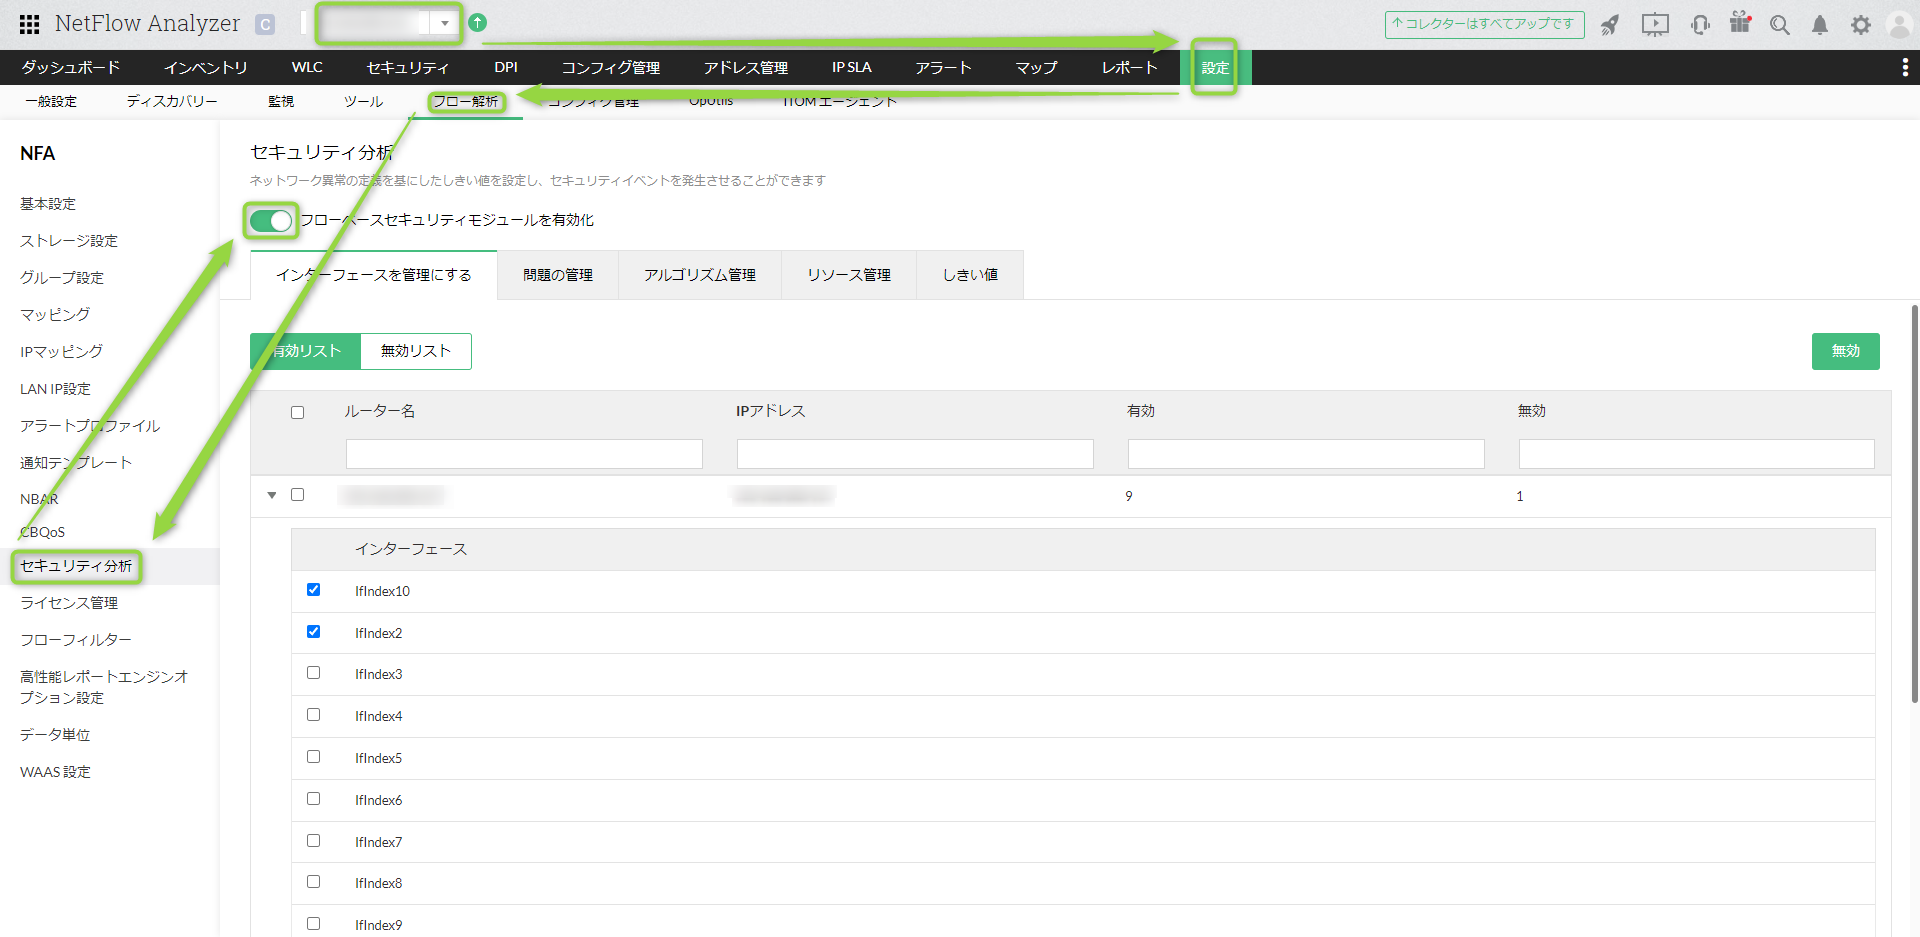1920x937 pixels.
Task: Open ストレージ設定 in the sidebar
Action: 69,241
